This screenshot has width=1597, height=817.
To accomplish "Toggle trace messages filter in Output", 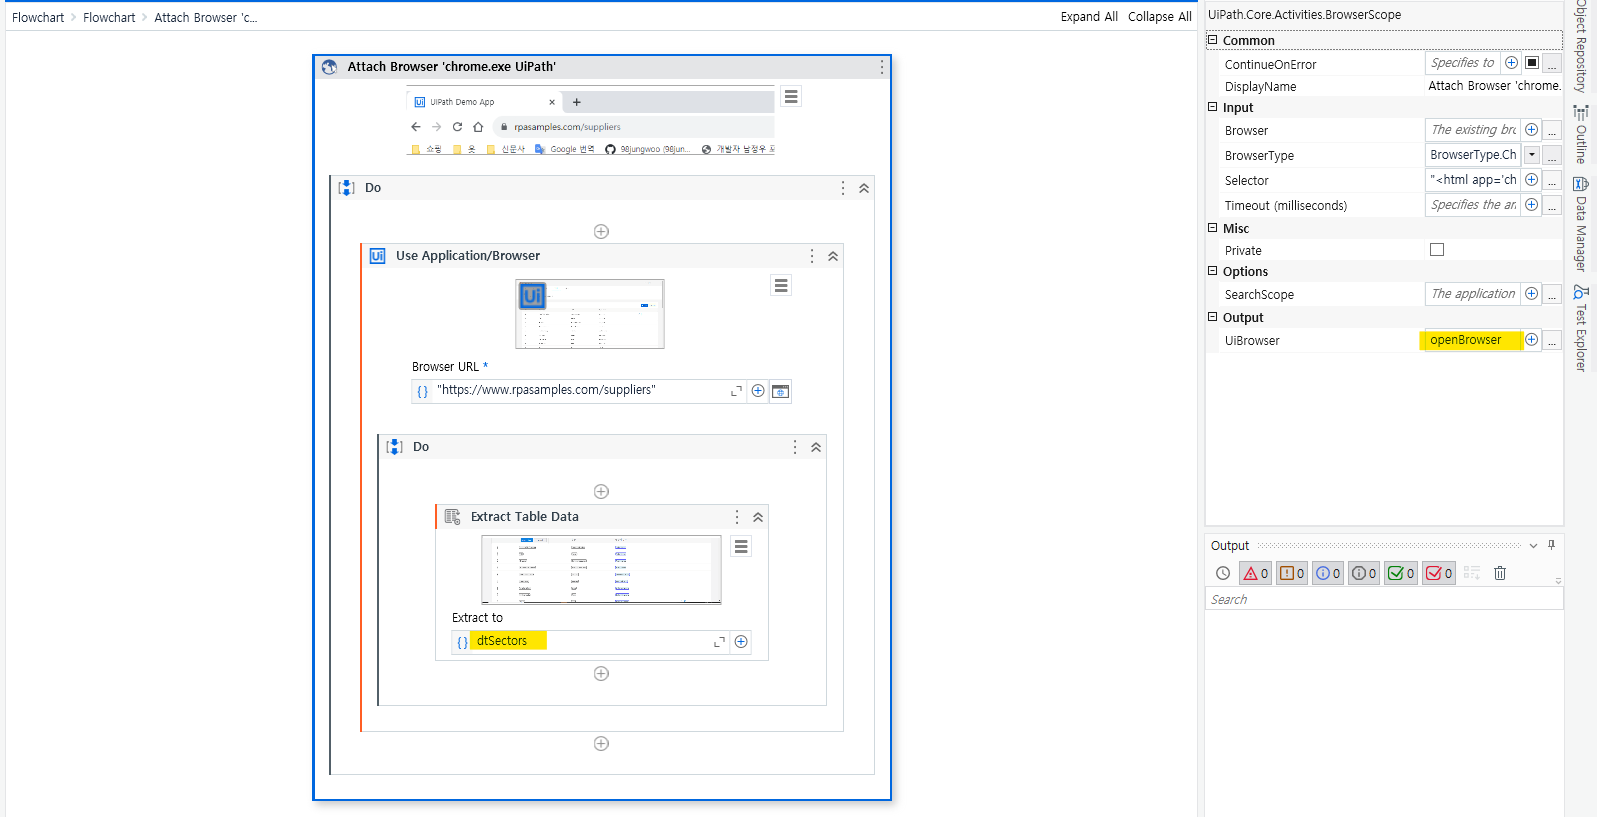I will coord(1364,573).
